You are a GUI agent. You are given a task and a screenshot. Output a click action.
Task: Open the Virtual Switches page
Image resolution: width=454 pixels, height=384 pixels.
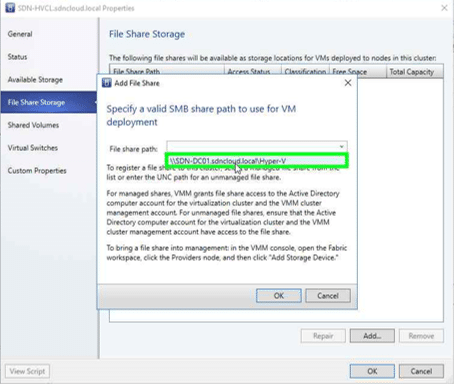(33, 148)
